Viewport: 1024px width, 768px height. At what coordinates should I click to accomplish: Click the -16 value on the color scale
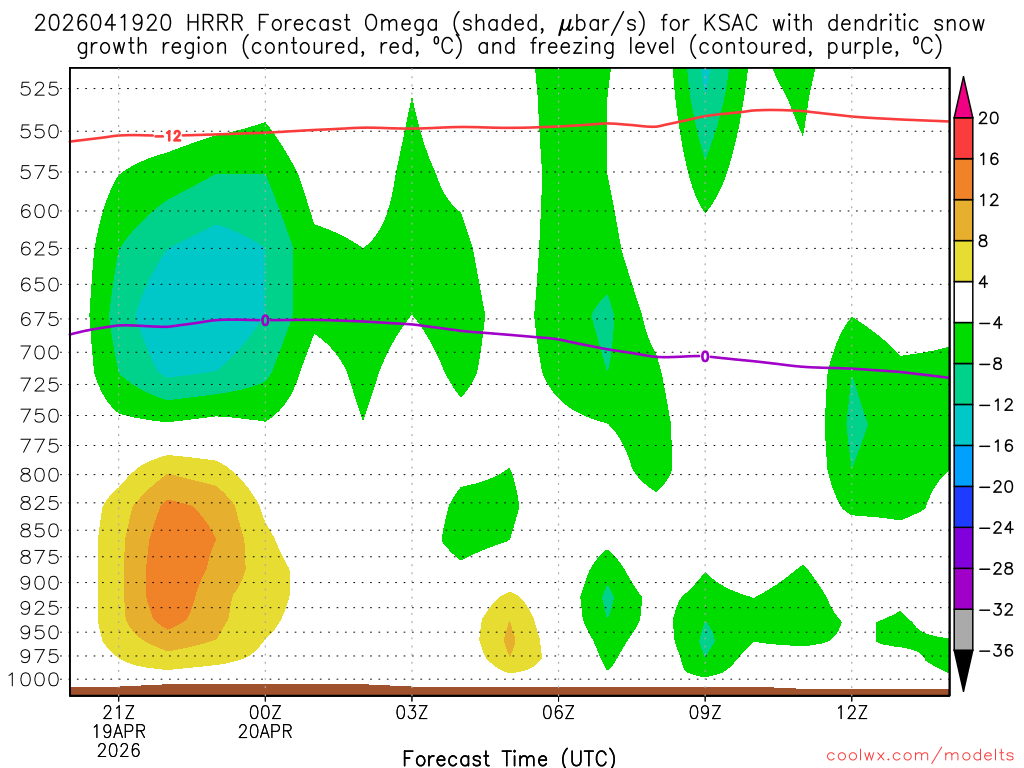(x=996, y=446)
